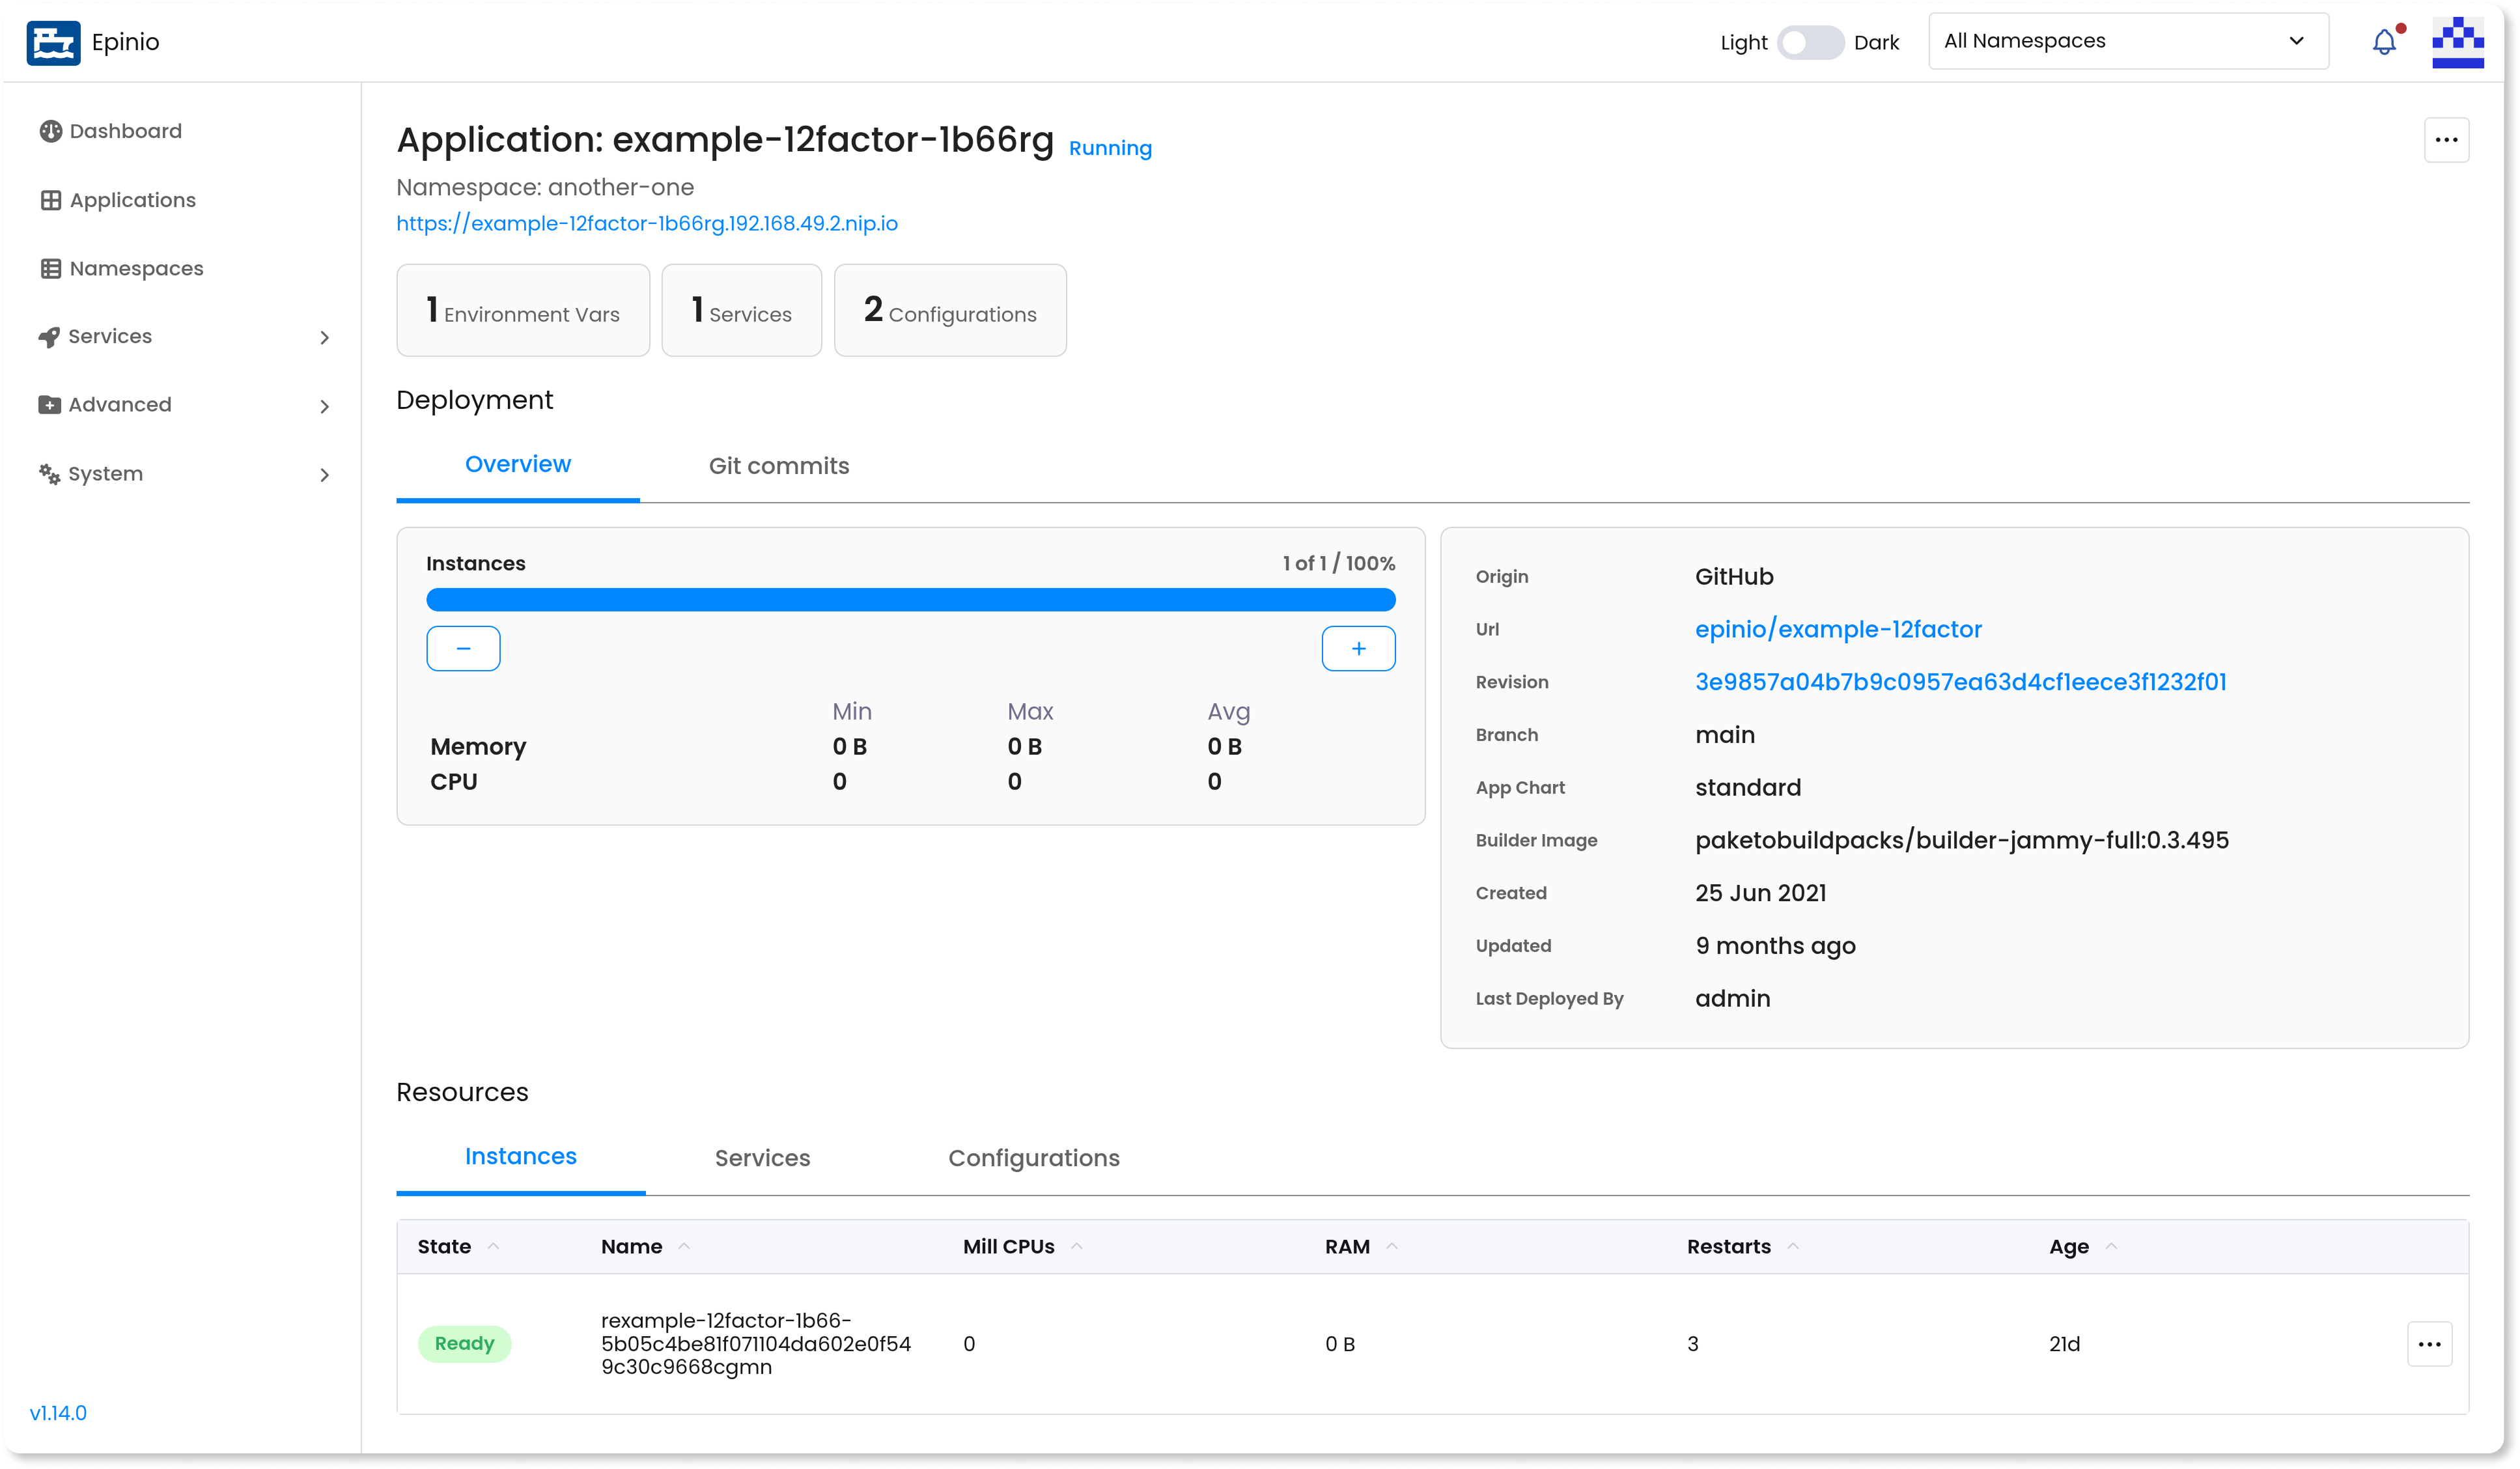Open the revision commit hash link

pyautogui.click(x=1960, y=682)
